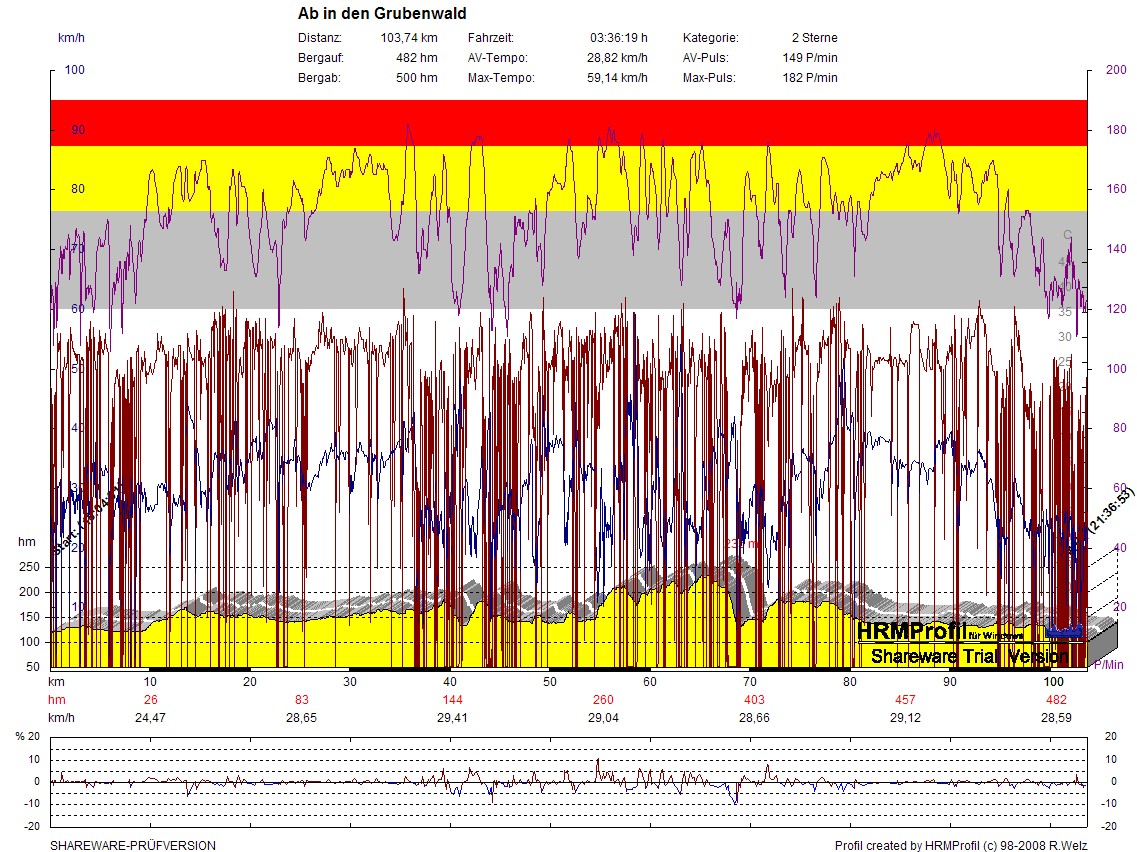This screenshot has width=1137, height=852.
Task: Click the HRMProfil logo watermark
Action: [x=911, y=633]
